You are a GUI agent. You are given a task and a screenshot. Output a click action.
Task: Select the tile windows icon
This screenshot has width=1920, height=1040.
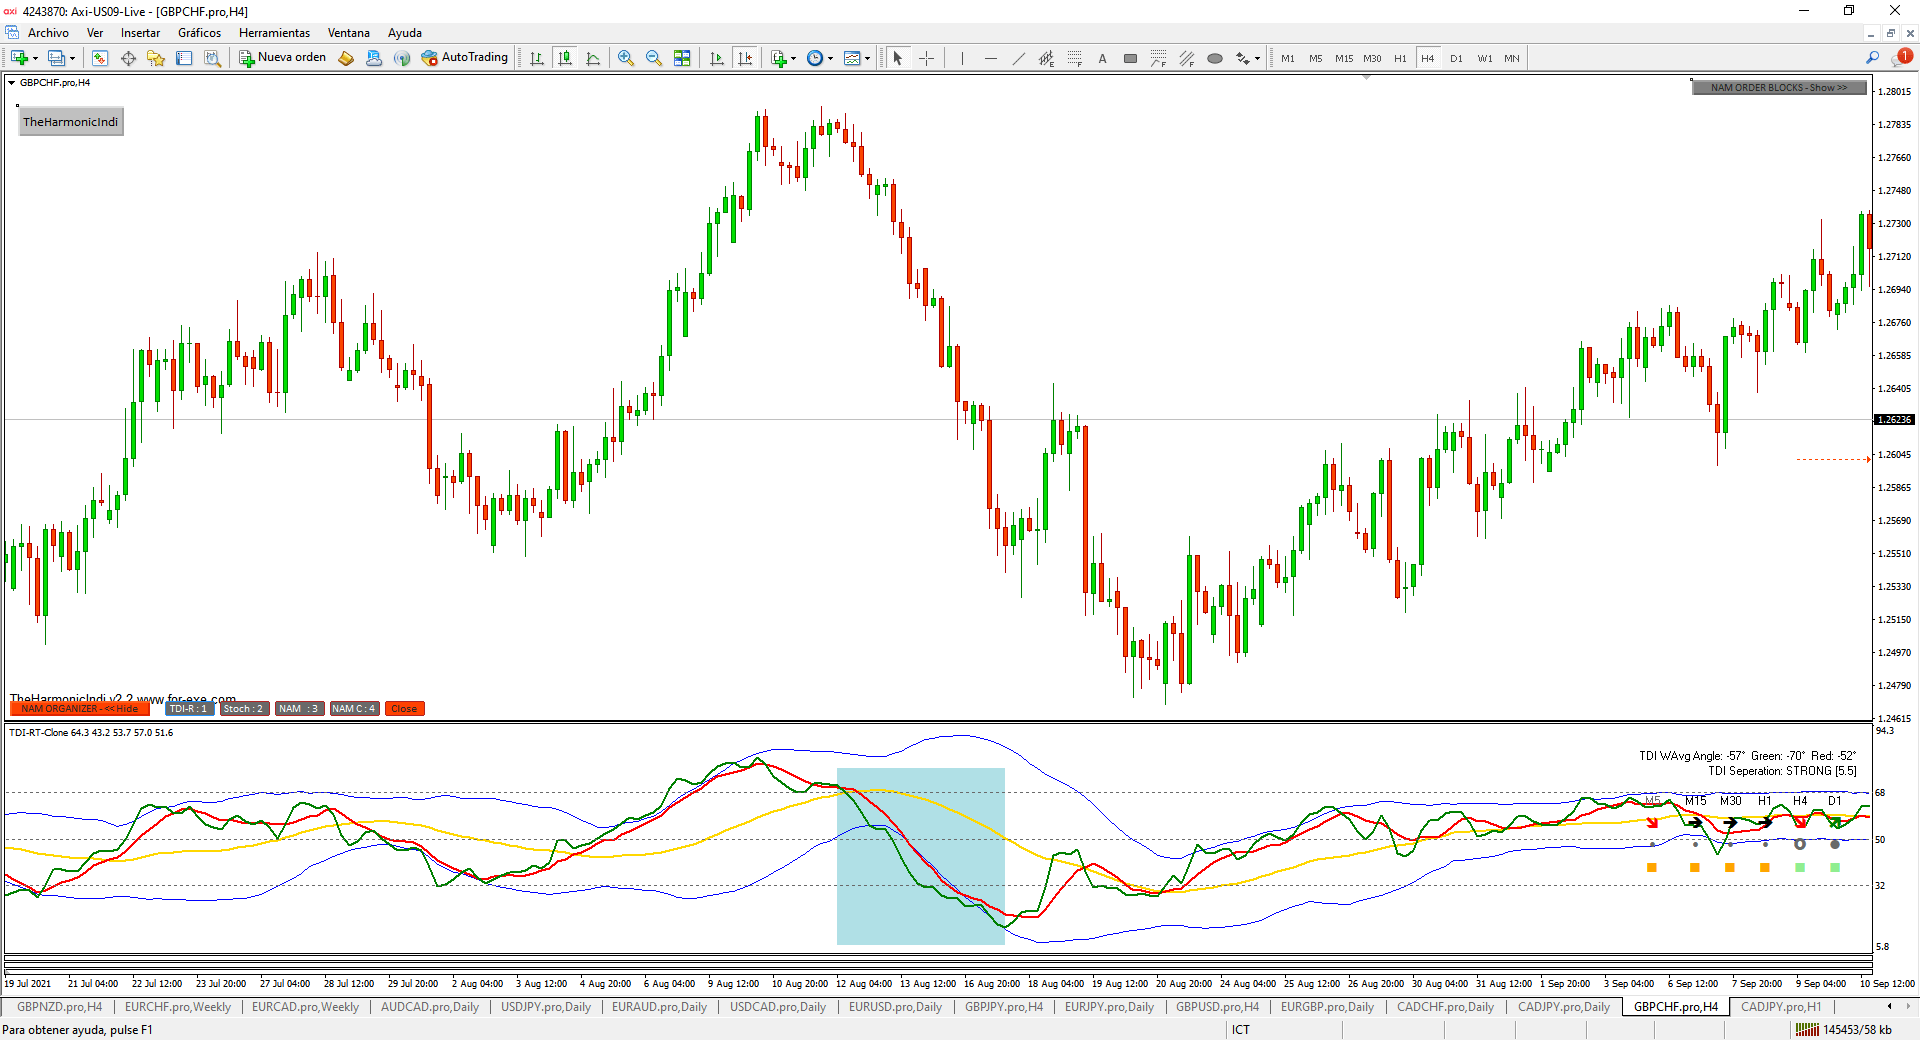682,58
